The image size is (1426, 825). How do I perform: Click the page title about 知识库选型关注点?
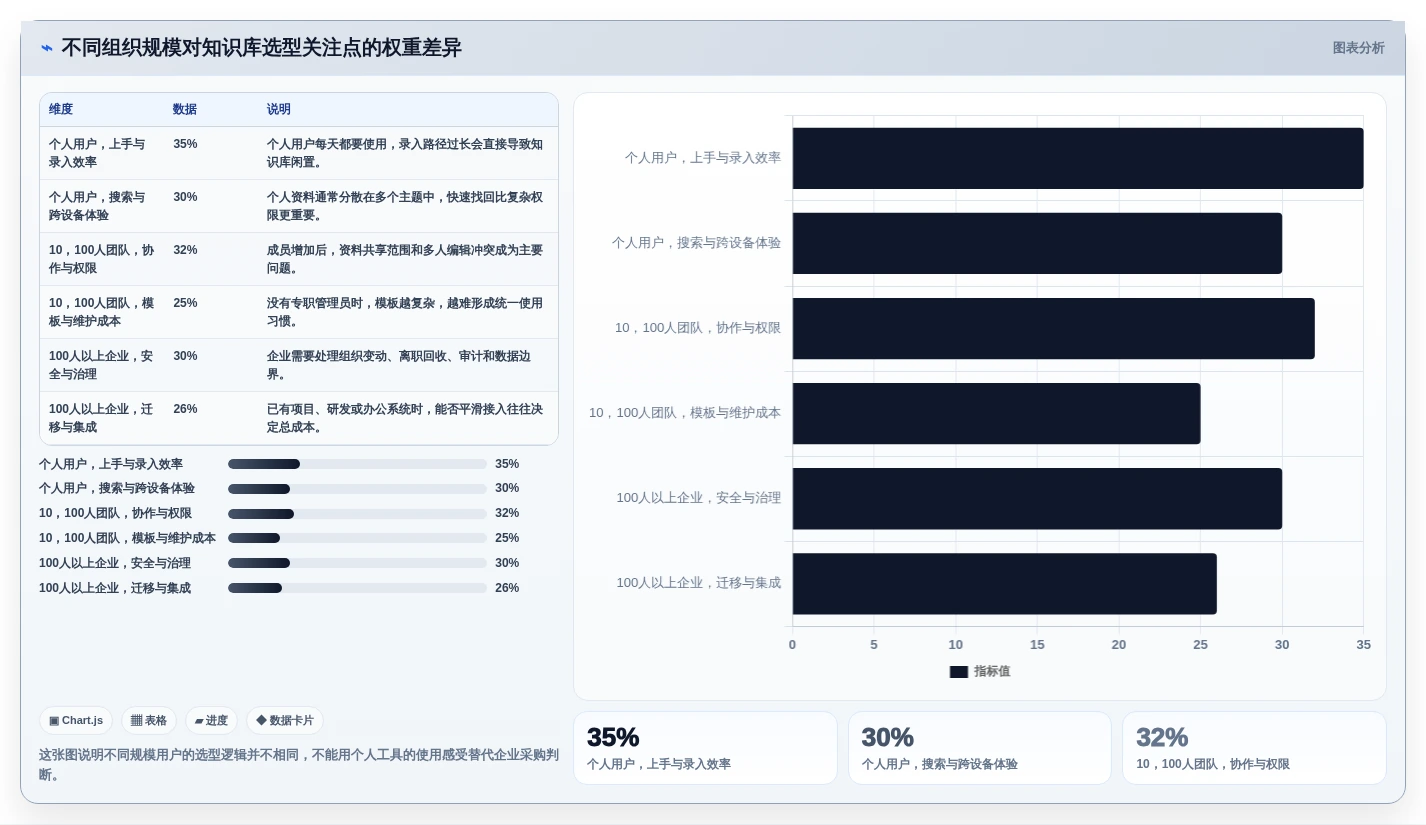tap(261, 48)
